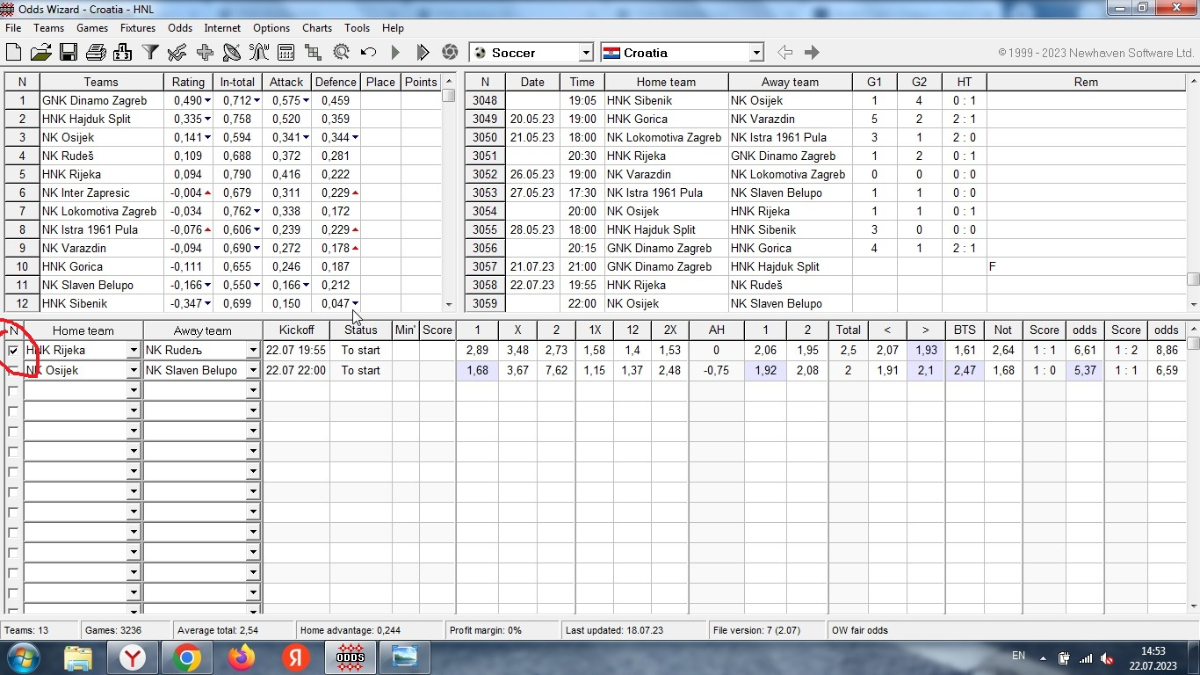Click teams table vertical scrollbar
This screenshot has width=1200, height=675.
448,192
